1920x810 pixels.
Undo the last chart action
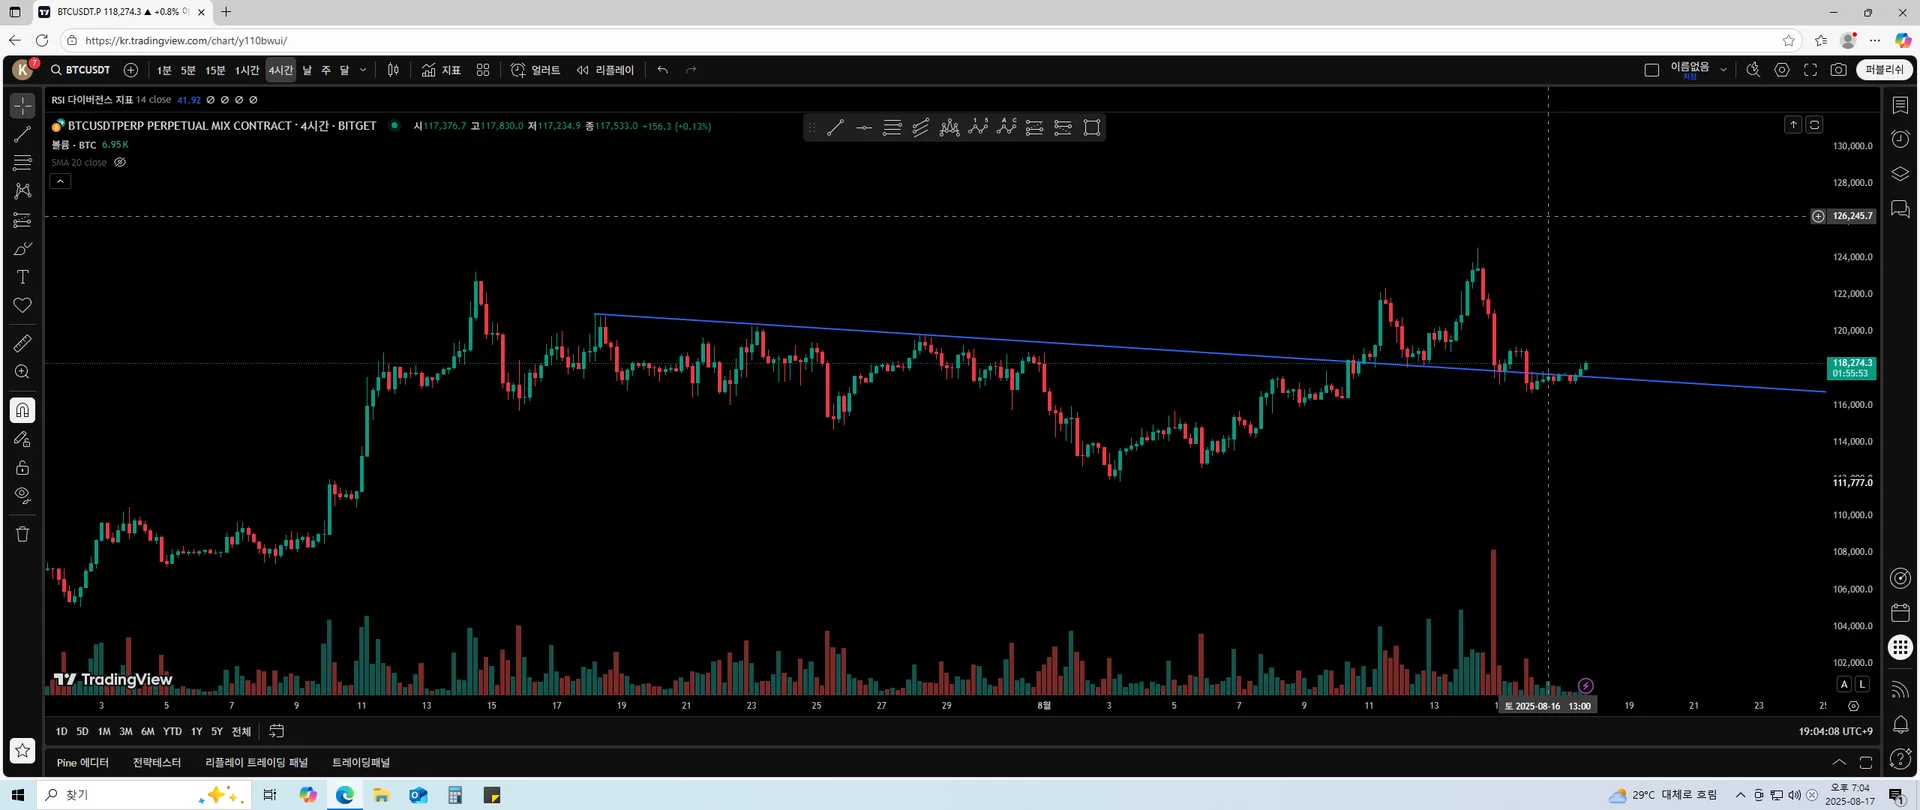click(663, 70)
